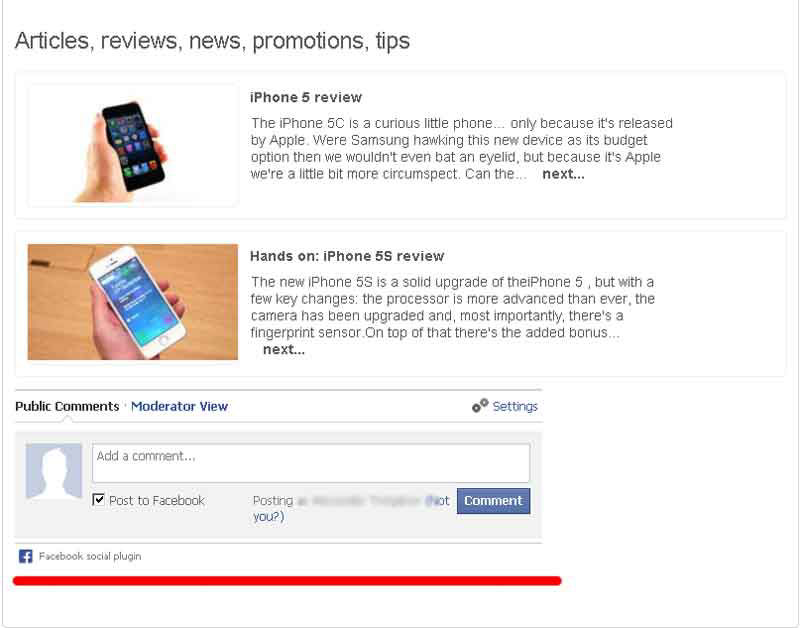The width and height of the screenshot is (800, 628).
Task: Click the black iPhone 5 thumbnail image
Action: (133, 145)
